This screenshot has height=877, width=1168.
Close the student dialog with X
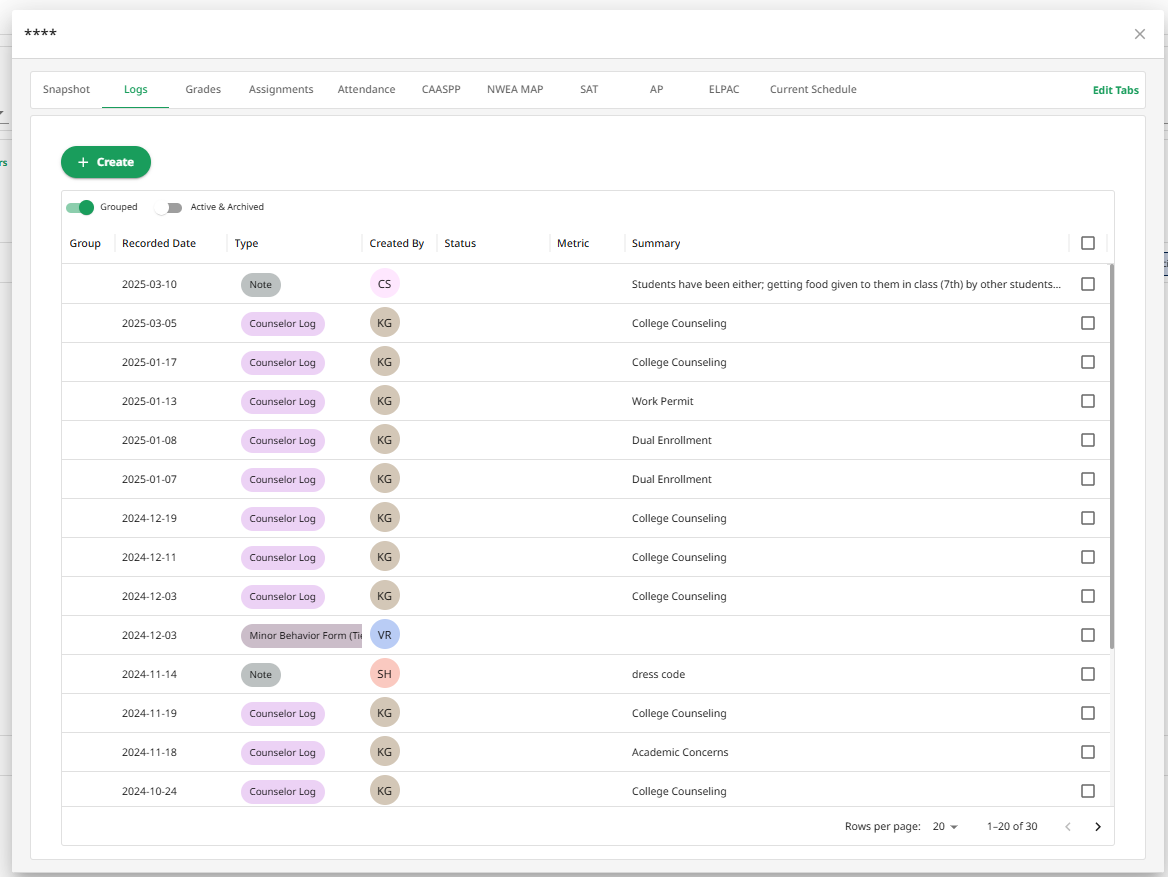[x=1139, y=34]
